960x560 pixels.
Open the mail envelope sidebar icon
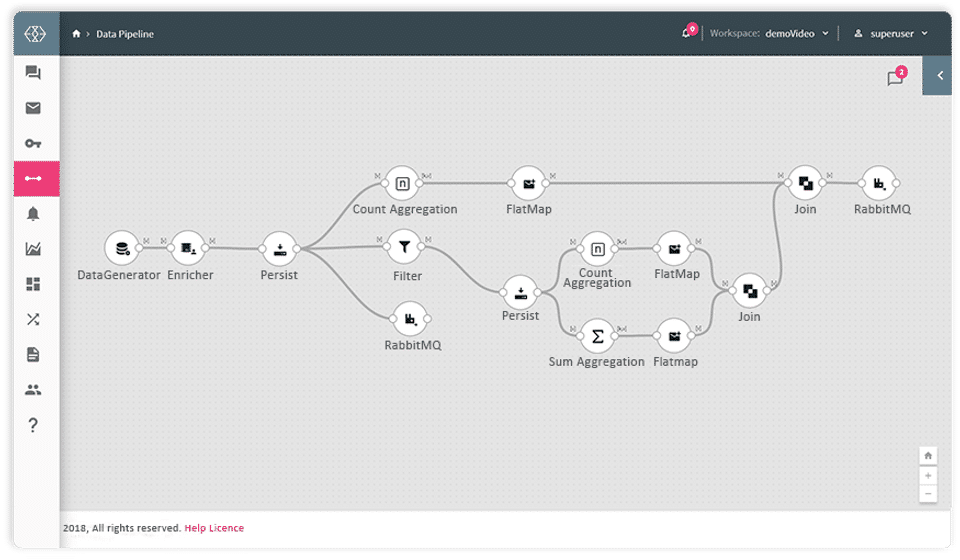33,108
